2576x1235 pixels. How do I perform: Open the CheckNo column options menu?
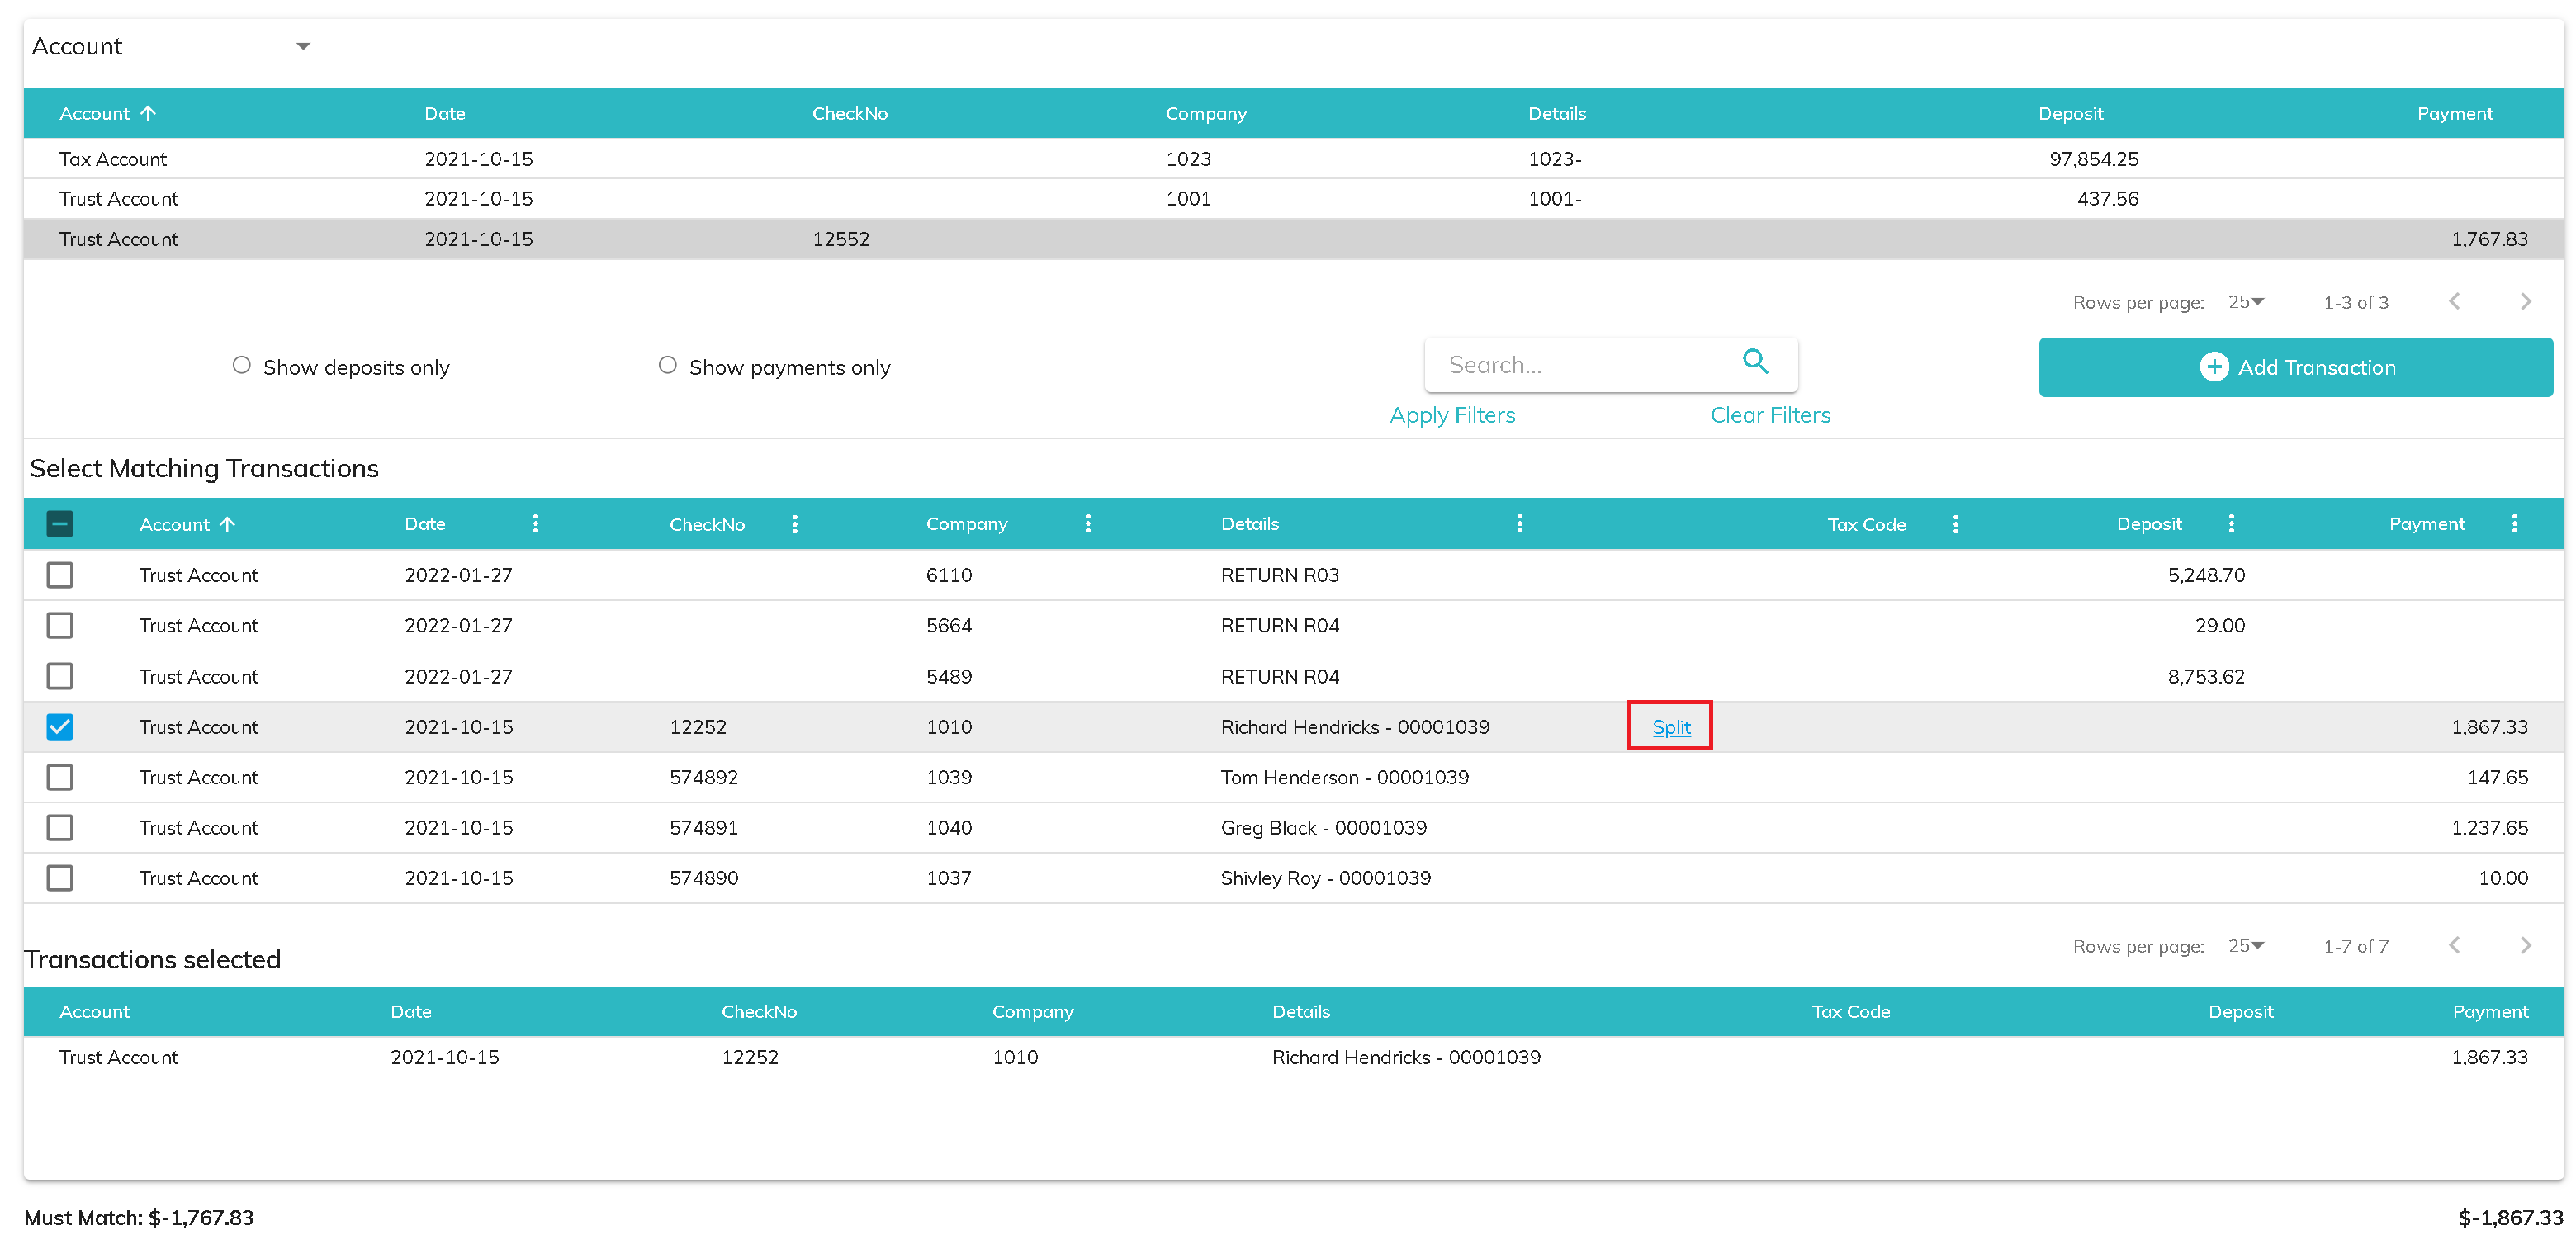[x=794, y=523]
